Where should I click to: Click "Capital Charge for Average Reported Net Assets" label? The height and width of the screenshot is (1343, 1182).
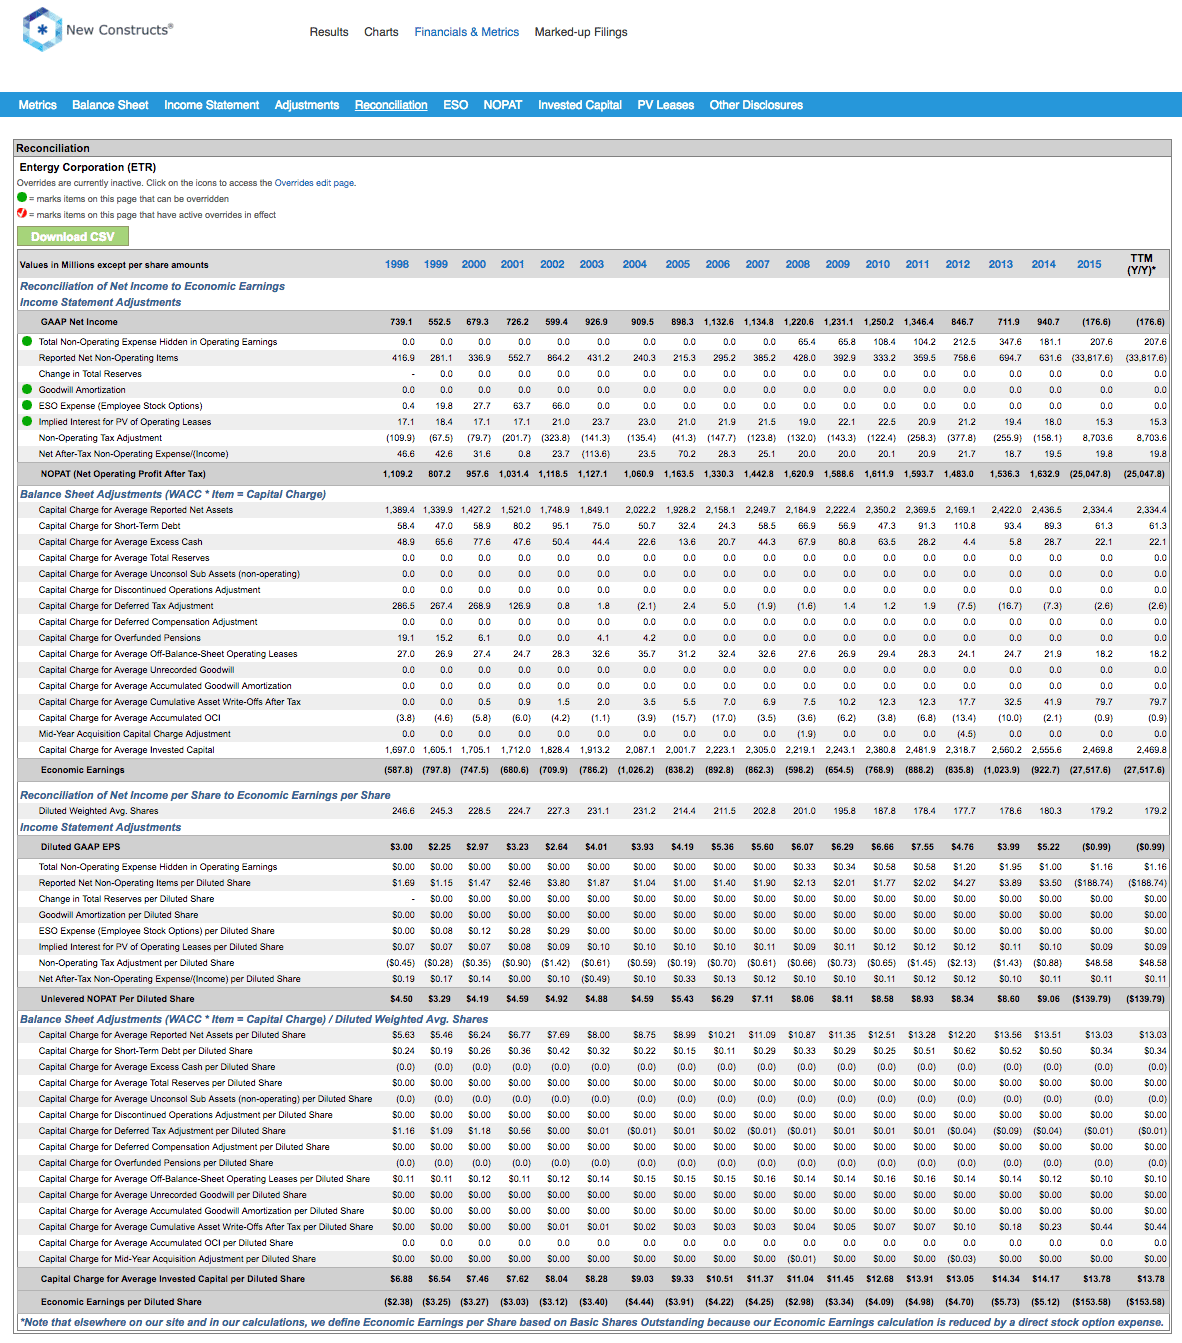tap(136, 510)
